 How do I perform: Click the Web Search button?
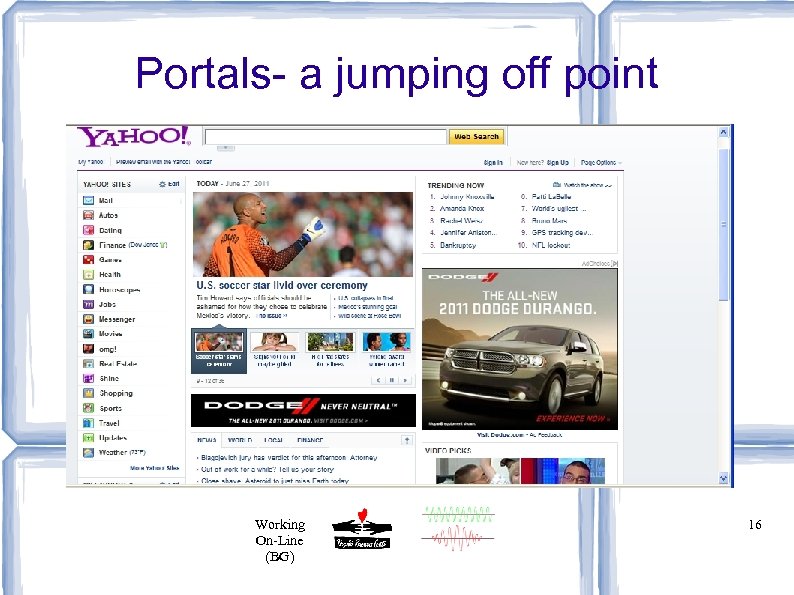(477, 136)
